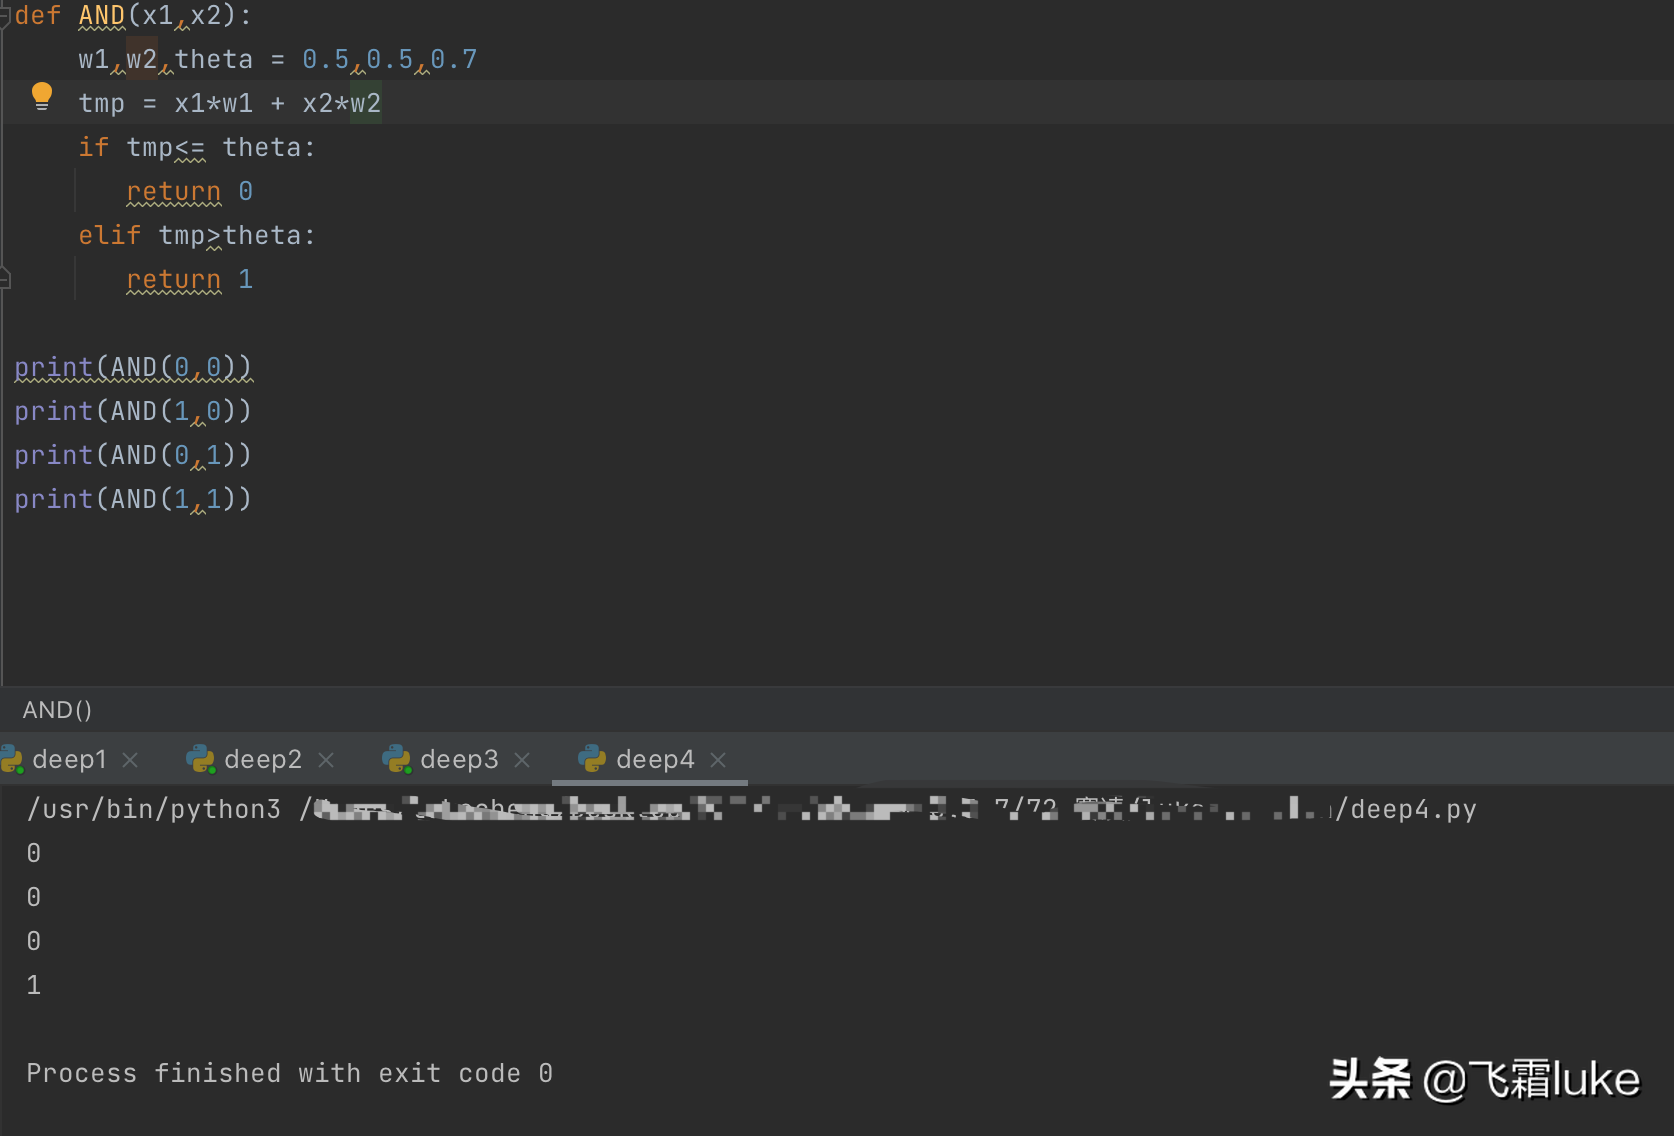This screenshot has height=1136, width=1674.
Task: Close the deep1 run tab
Action: tap(130, 760)
